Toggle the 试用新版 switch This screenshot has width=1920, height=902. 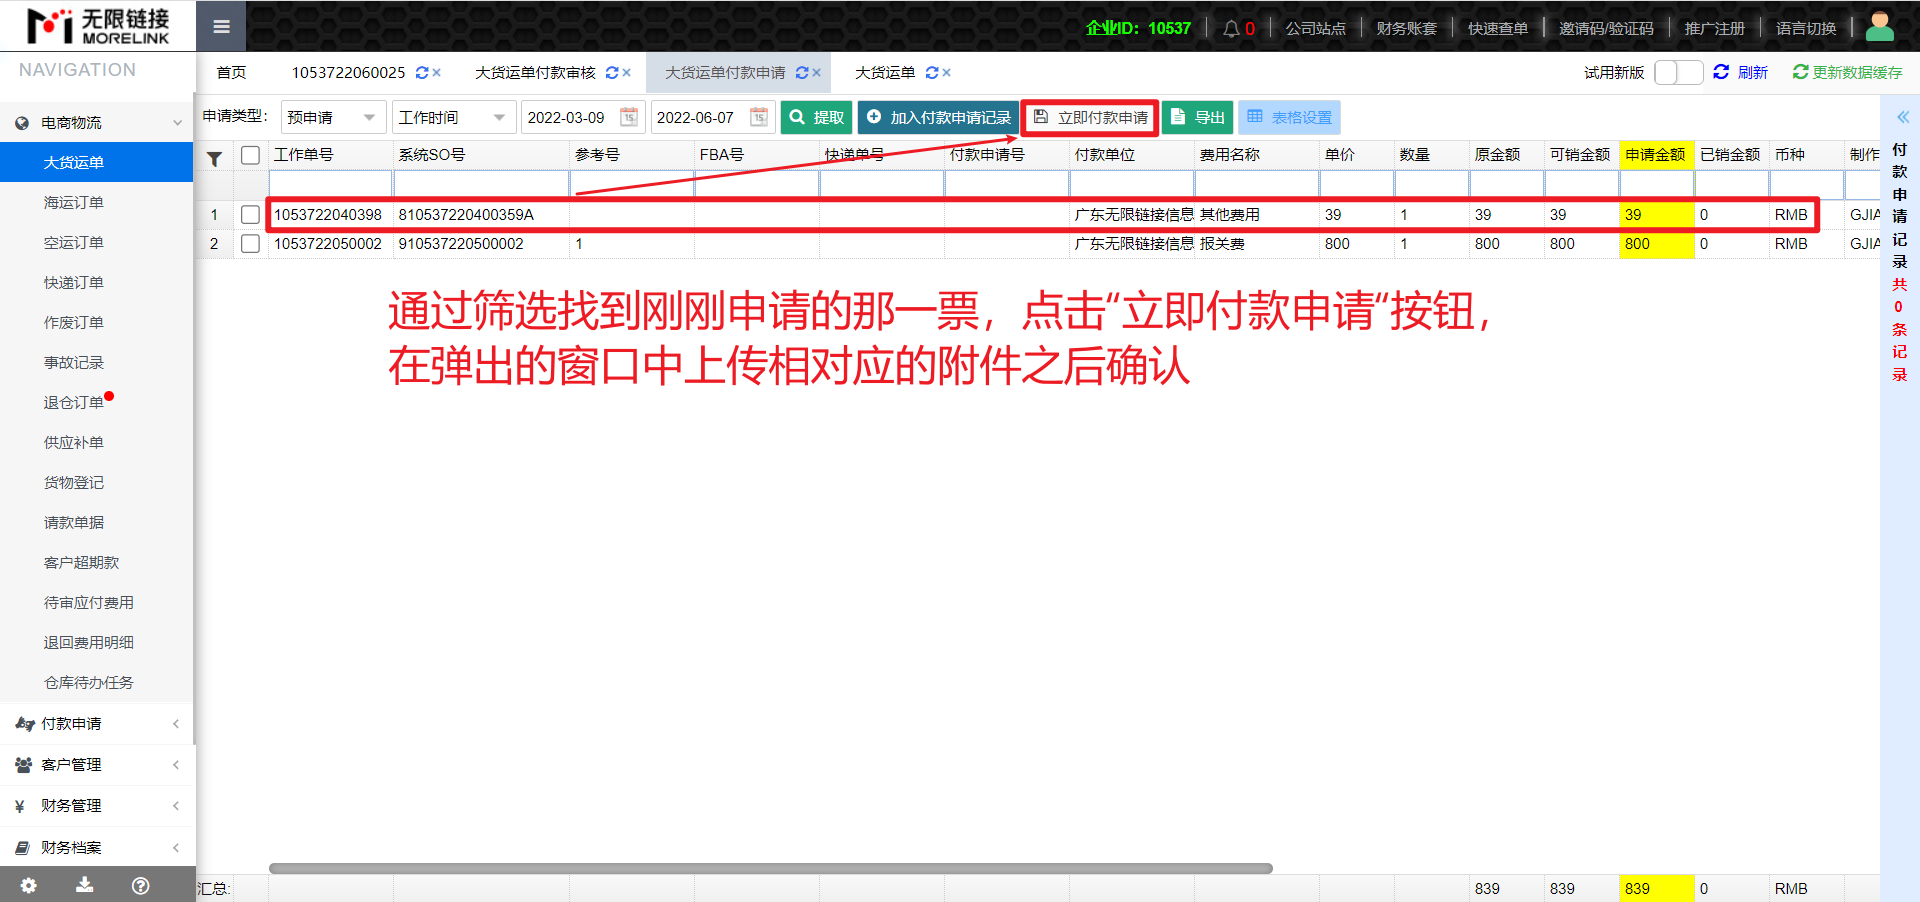click(x=1679, y=72)
